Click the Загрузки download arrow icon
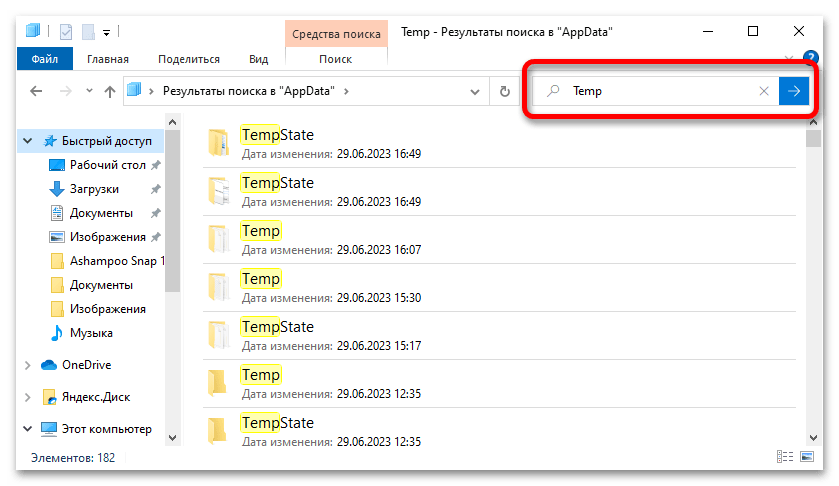Image resolution: width=839 pixels, height=486 pixels. (x=57, y=189)
